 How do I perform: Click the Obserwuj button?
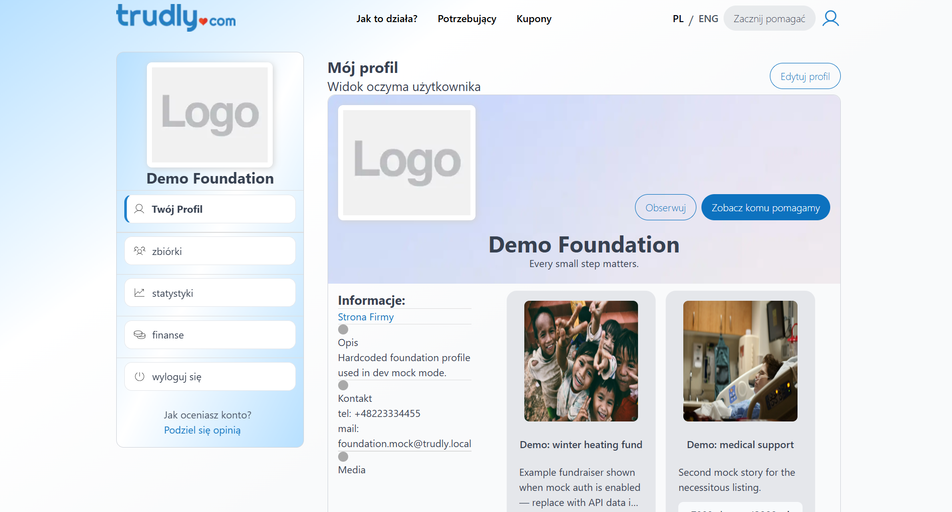[x=665, y=208]
